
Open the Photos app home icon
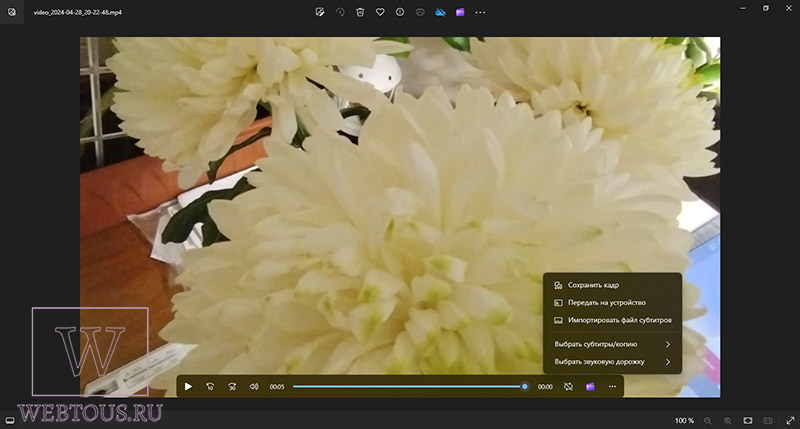click(12, 12)
